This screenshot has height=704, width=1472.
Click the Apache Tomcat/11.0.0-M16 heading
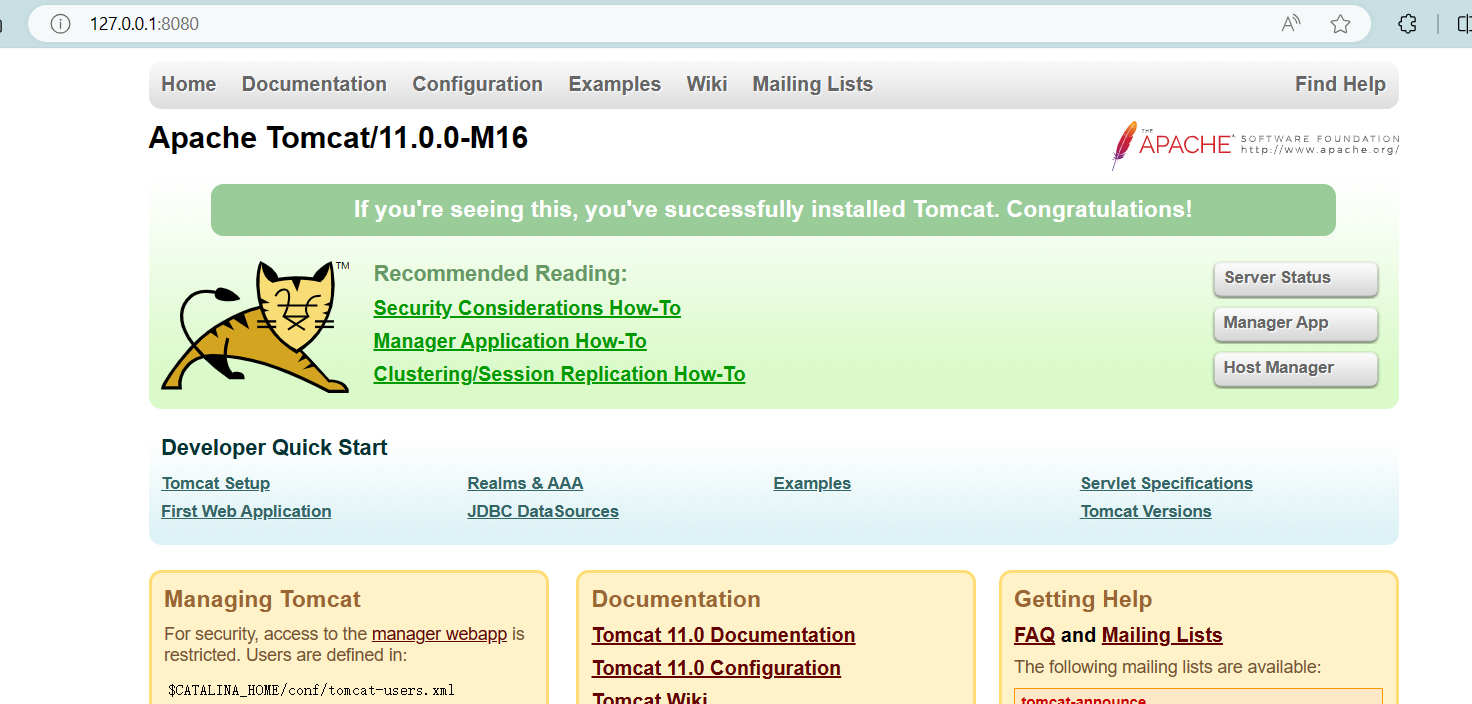[338, 137]
